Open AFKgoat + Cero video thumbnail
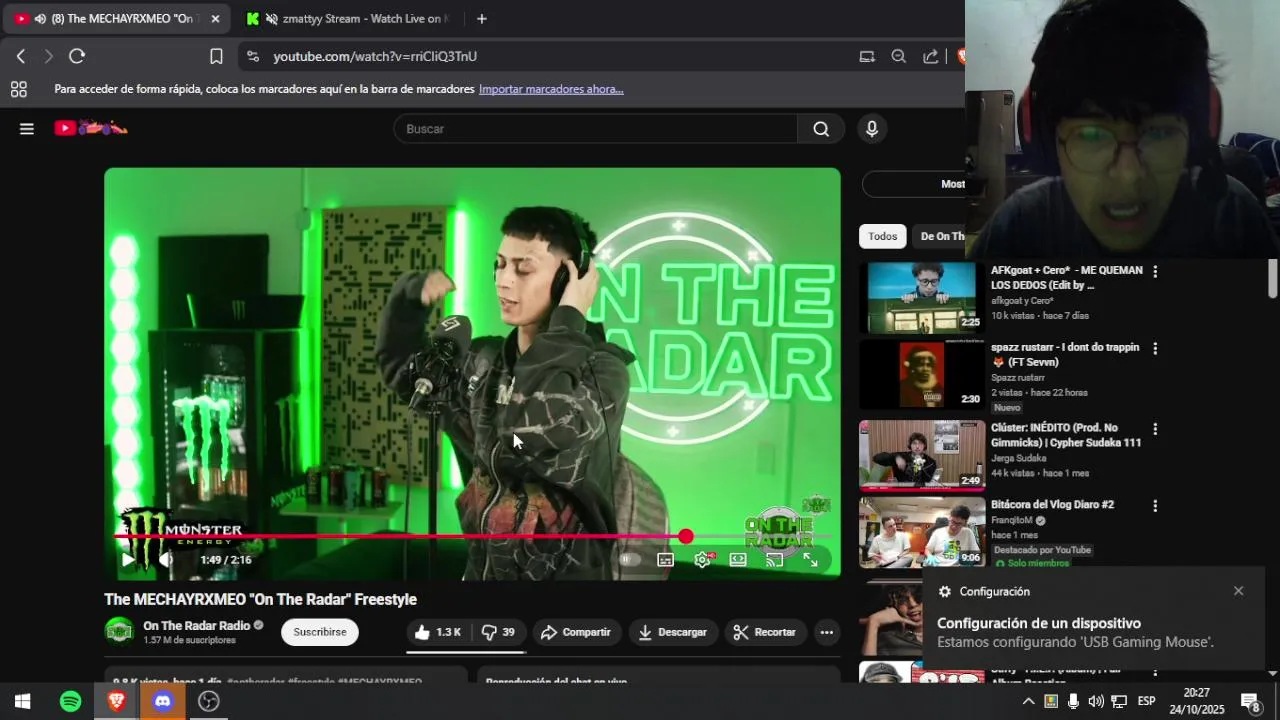This screenshot has height=720, width=1280. click(921, 297)
